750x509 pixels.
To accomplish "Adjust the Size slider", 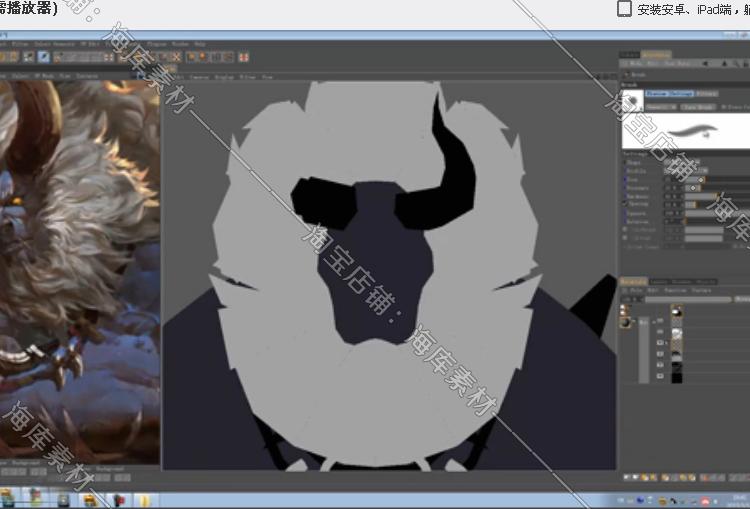I will tap(717, 179).
